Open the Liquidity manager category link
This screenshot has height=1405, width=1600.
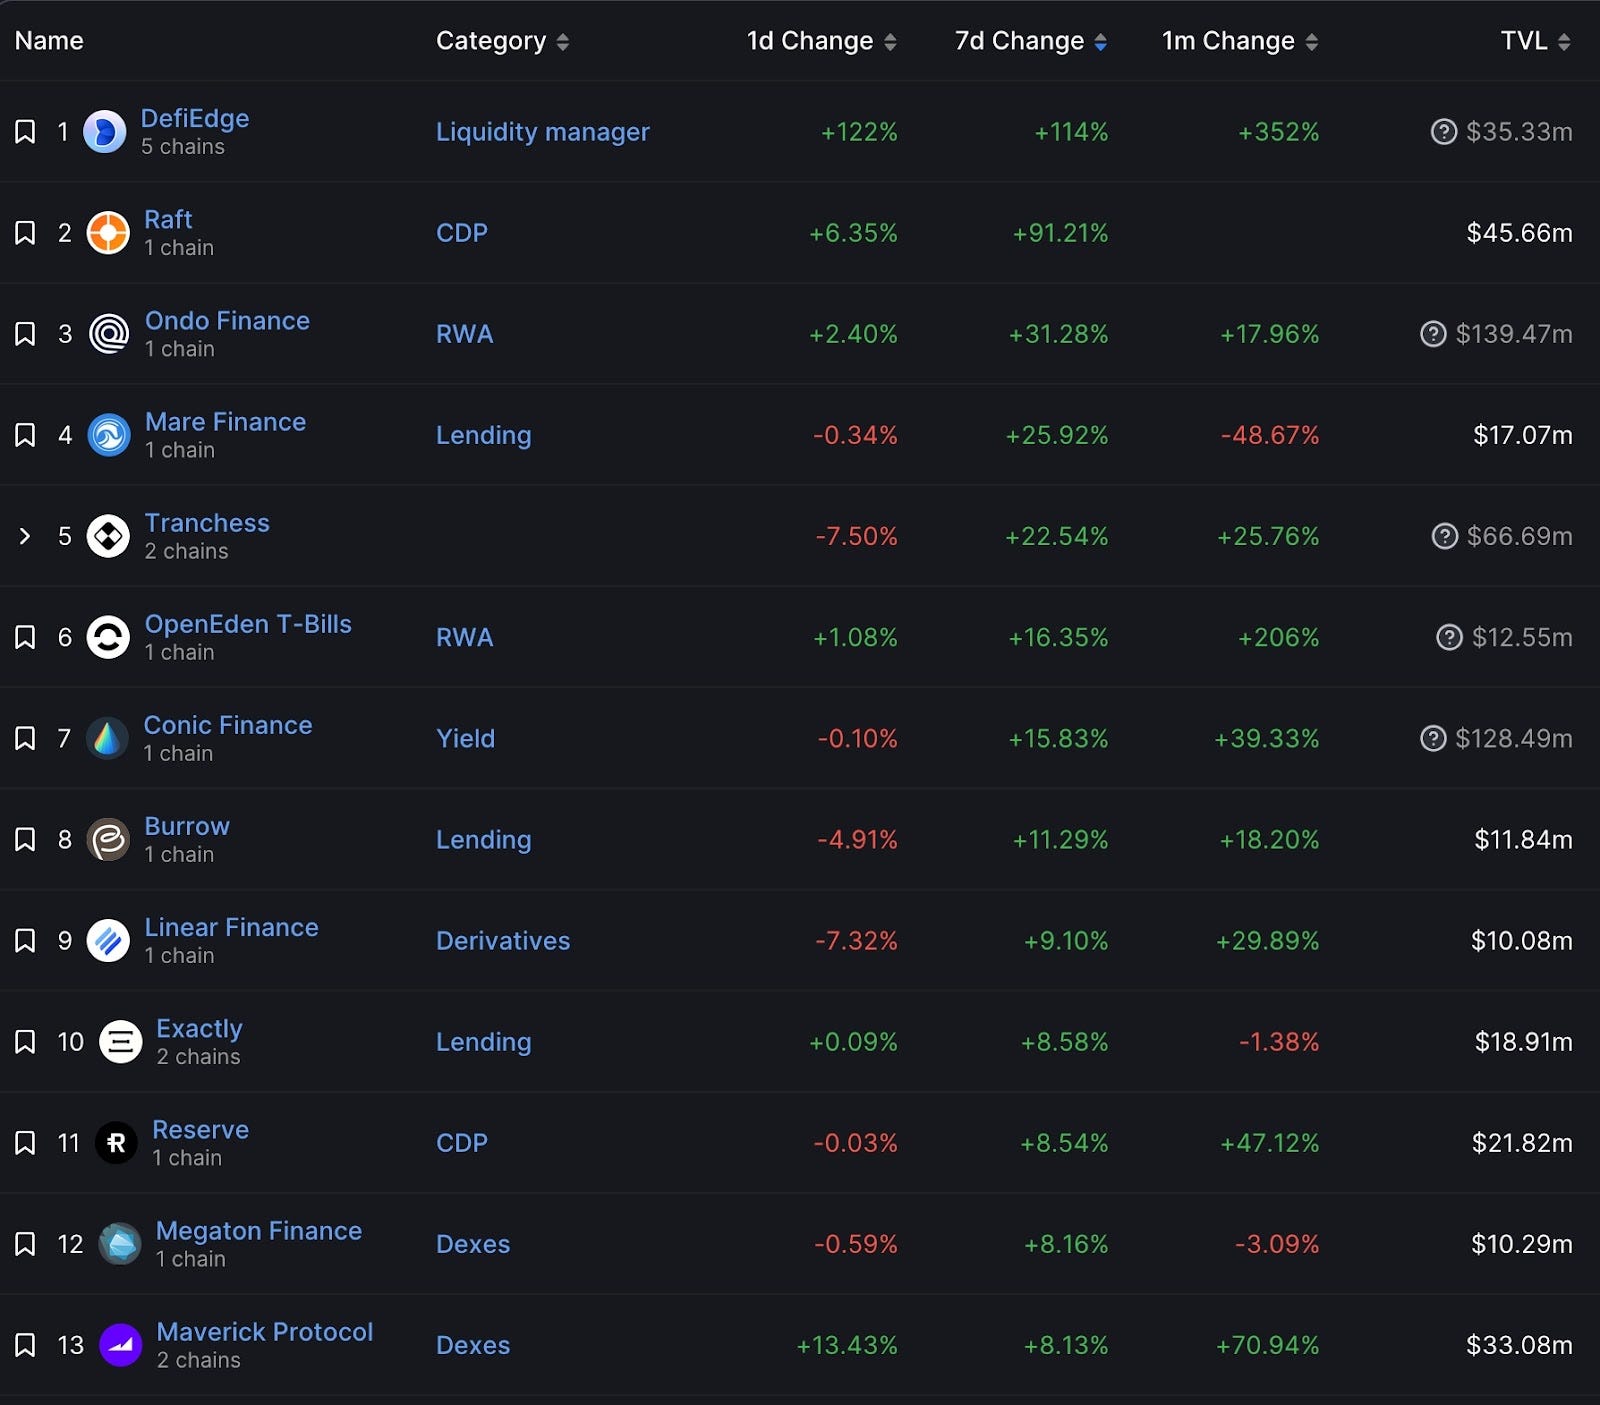coord(542,132)
